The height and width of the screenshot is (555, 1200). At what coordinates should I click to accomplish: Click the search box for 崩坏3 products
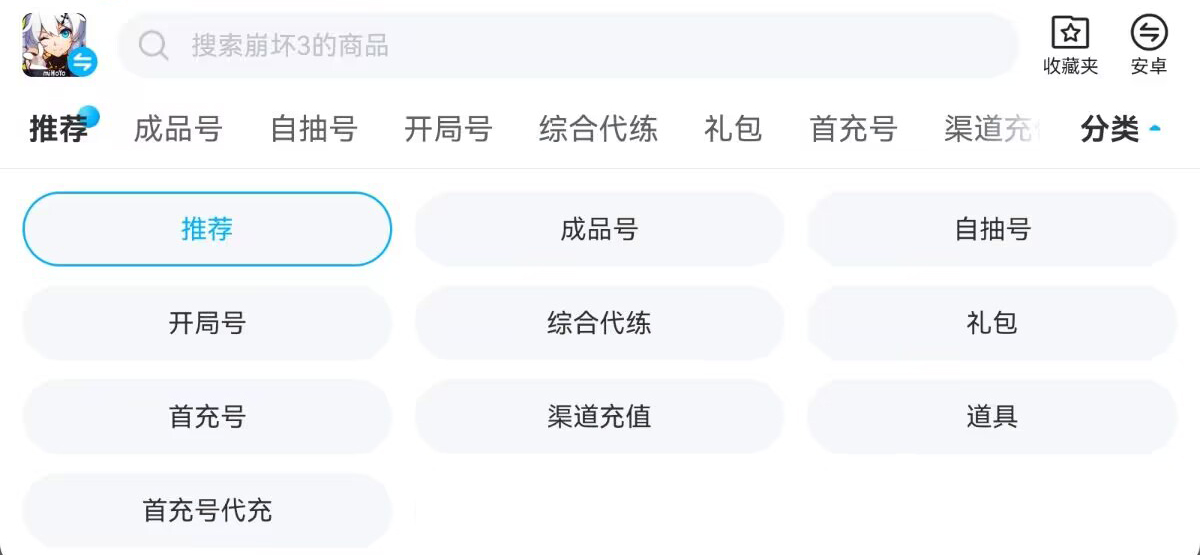pyautogui.click(x=580, y=45)
